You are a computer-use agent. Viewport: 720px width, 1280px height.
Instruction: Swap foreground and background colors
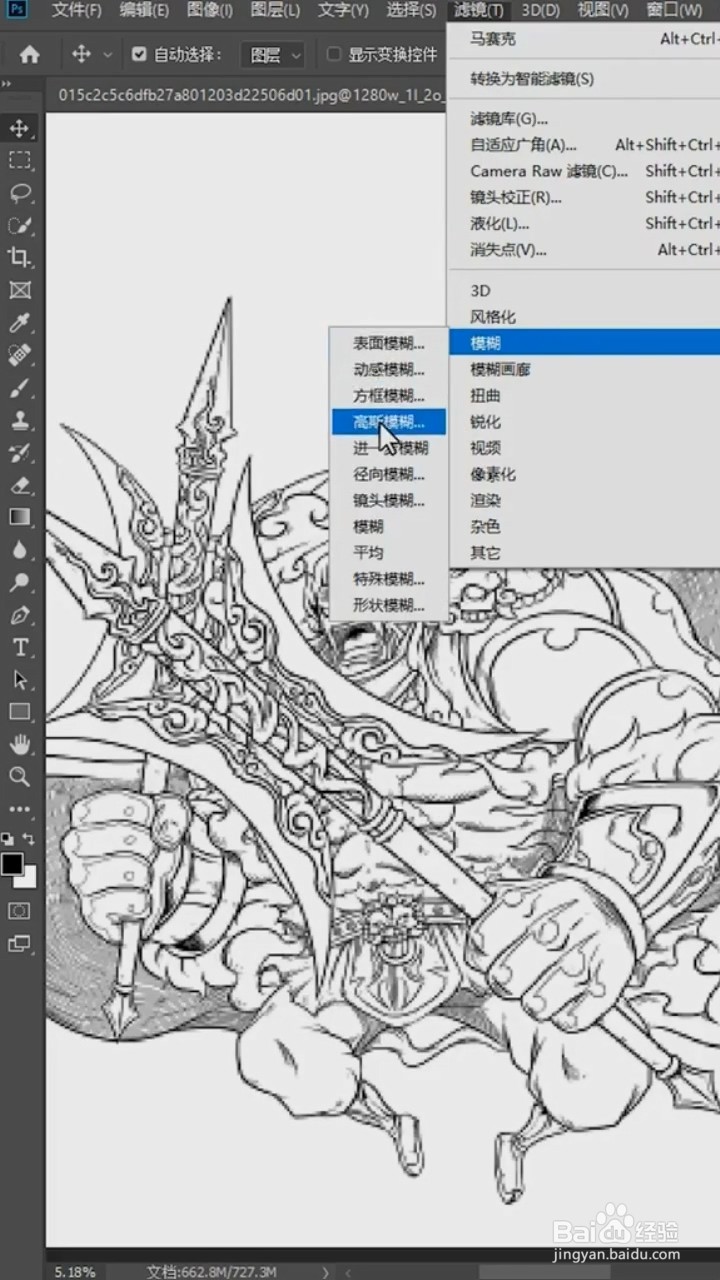coord(30,838)
